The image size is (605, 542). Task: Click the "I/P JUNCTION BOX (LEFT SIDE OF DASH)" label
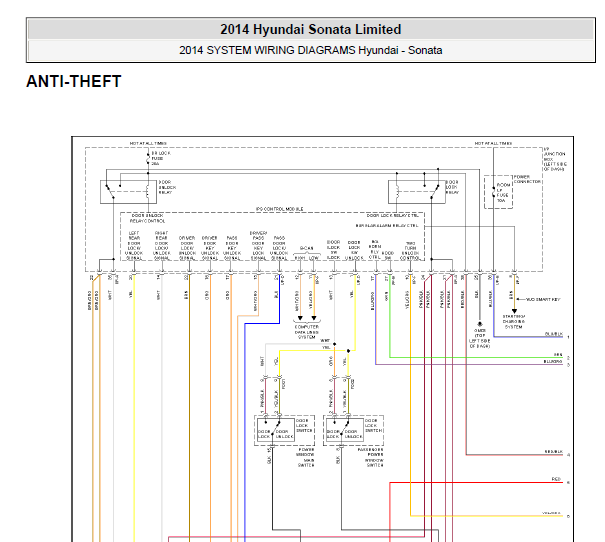(x=555, y=159)
